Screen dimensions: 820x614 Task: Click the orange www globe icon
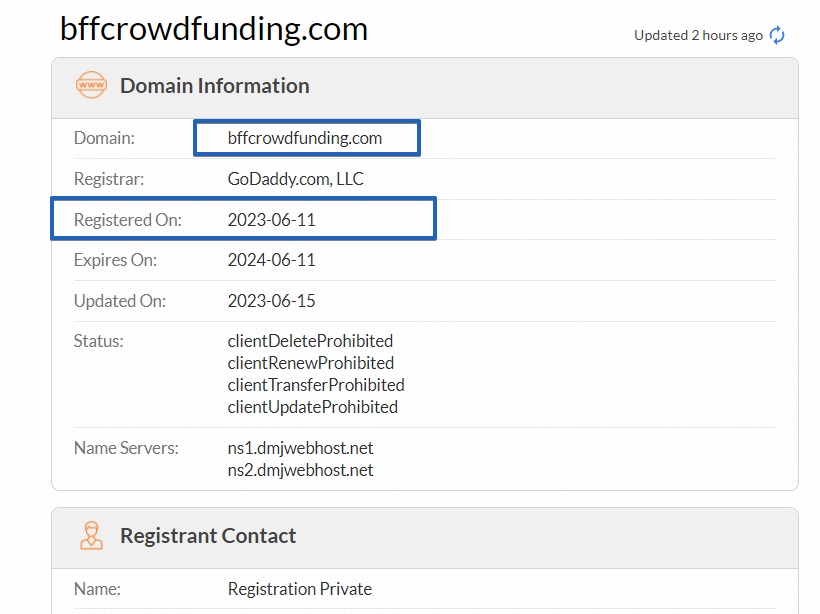click(x=92, y=85)
